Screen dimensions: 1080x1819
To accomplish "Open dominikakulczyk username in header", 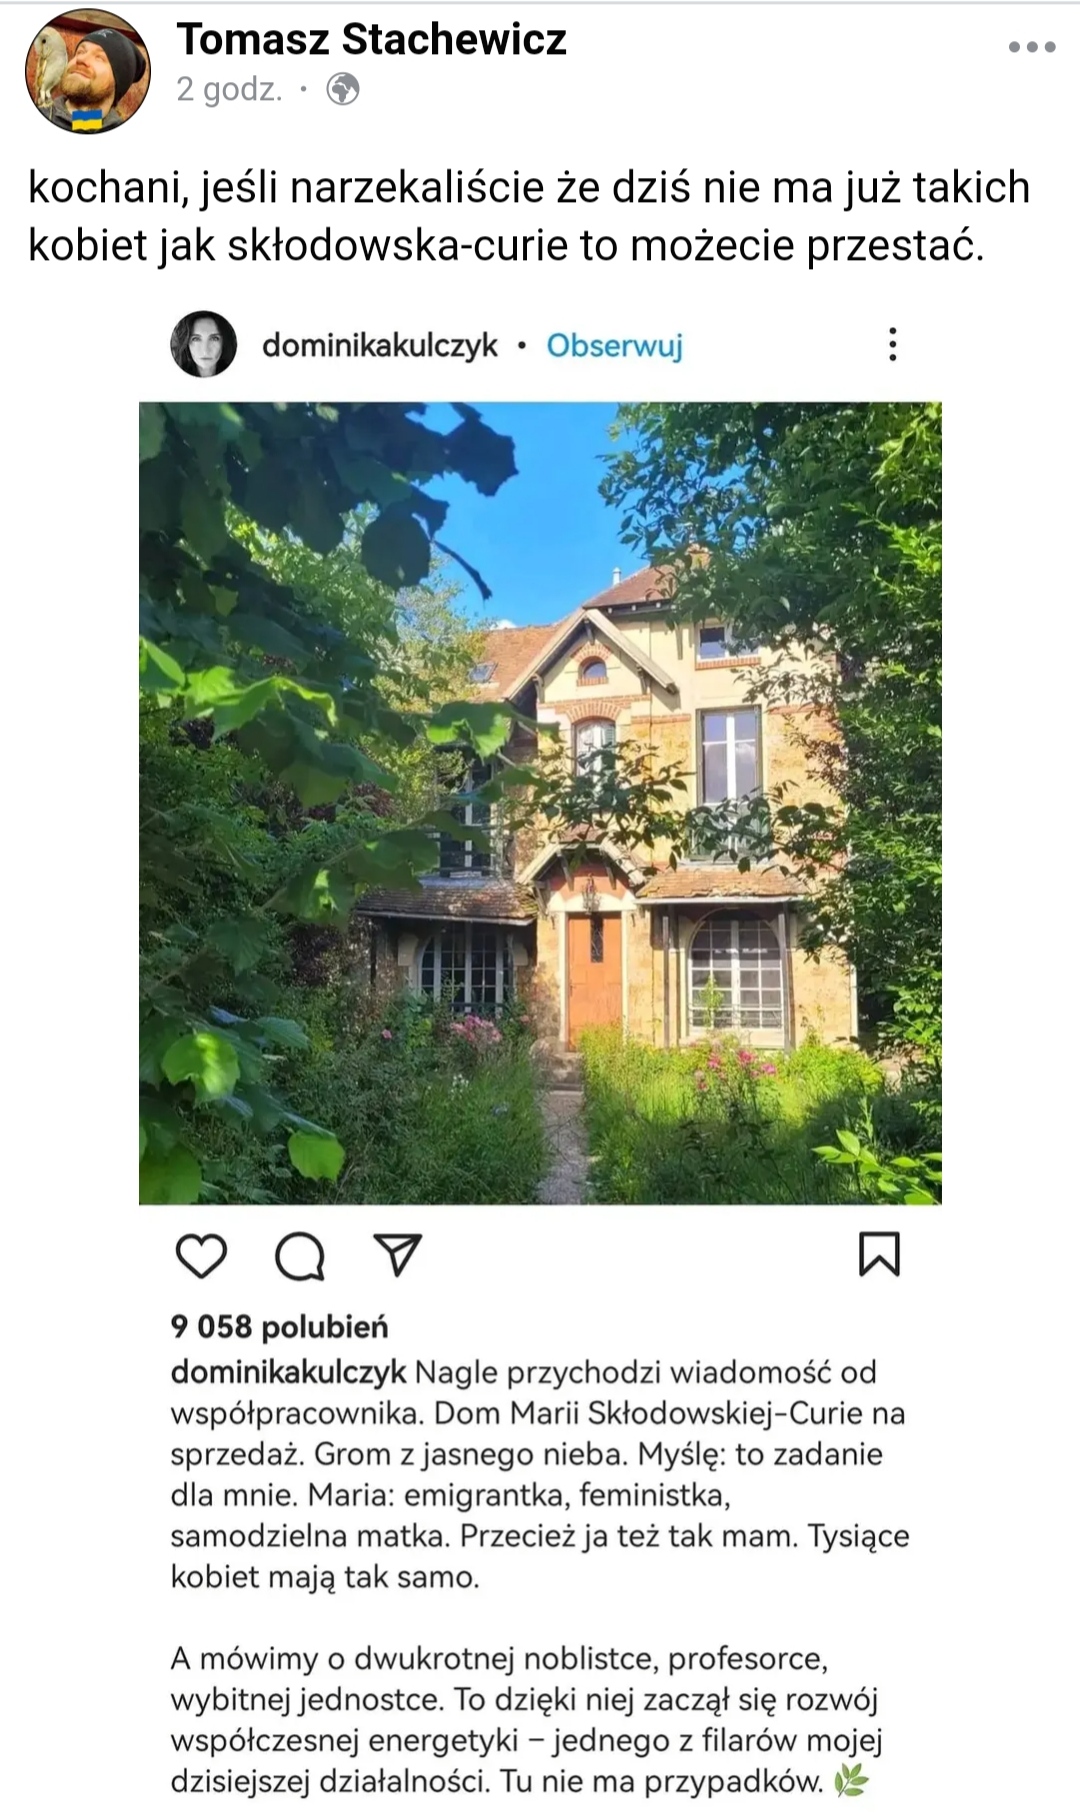I will 380,345.
